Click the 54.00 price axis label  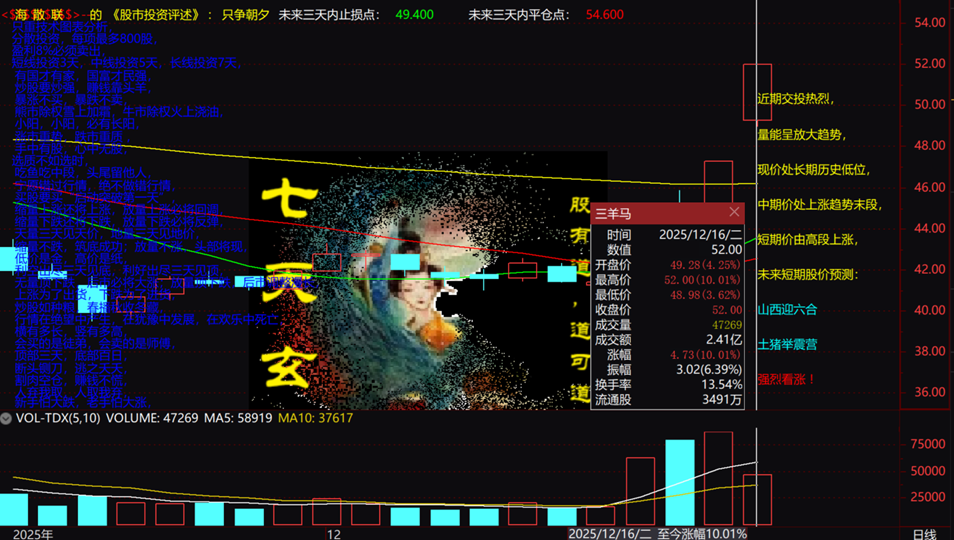(x=930, y=22)
